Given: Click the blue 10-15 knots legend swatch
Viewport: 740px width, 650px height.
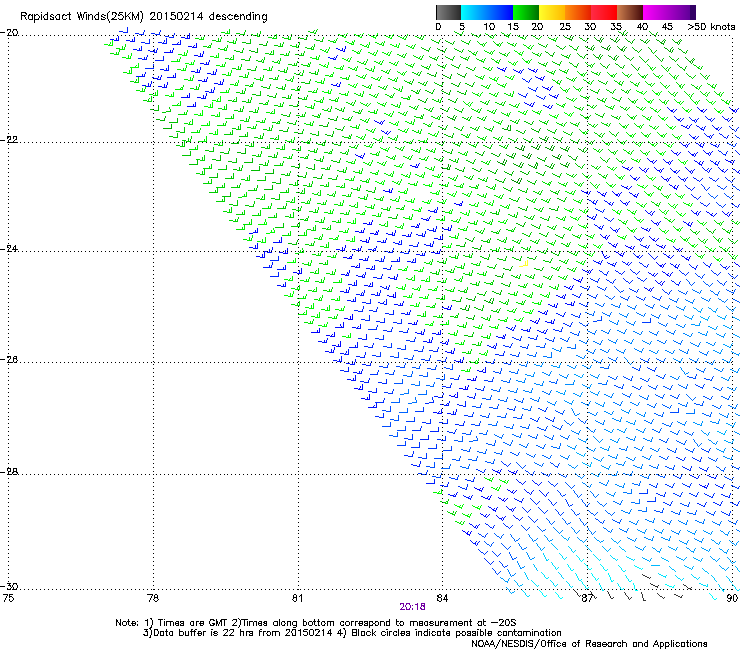Looking at the screenshot, I should (x=500, y=12).
